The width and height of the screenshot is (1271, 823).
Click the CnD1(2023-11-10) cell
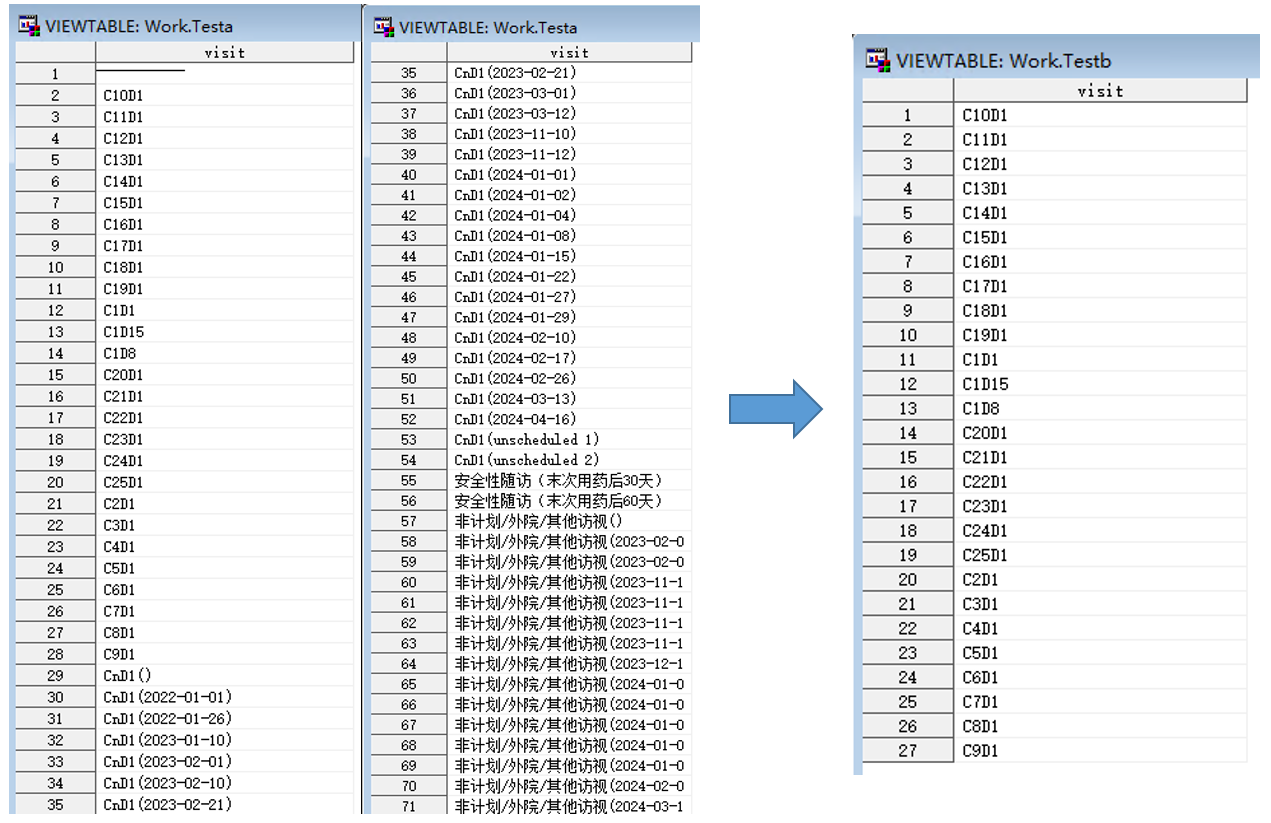pyautogui.click(x=569, y=134)
